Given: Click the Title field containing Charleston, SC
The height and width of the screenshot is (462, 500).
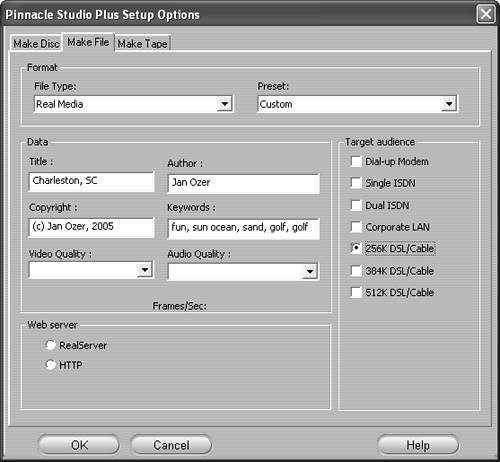Looking at the screenshot, I should click(91, 181).
